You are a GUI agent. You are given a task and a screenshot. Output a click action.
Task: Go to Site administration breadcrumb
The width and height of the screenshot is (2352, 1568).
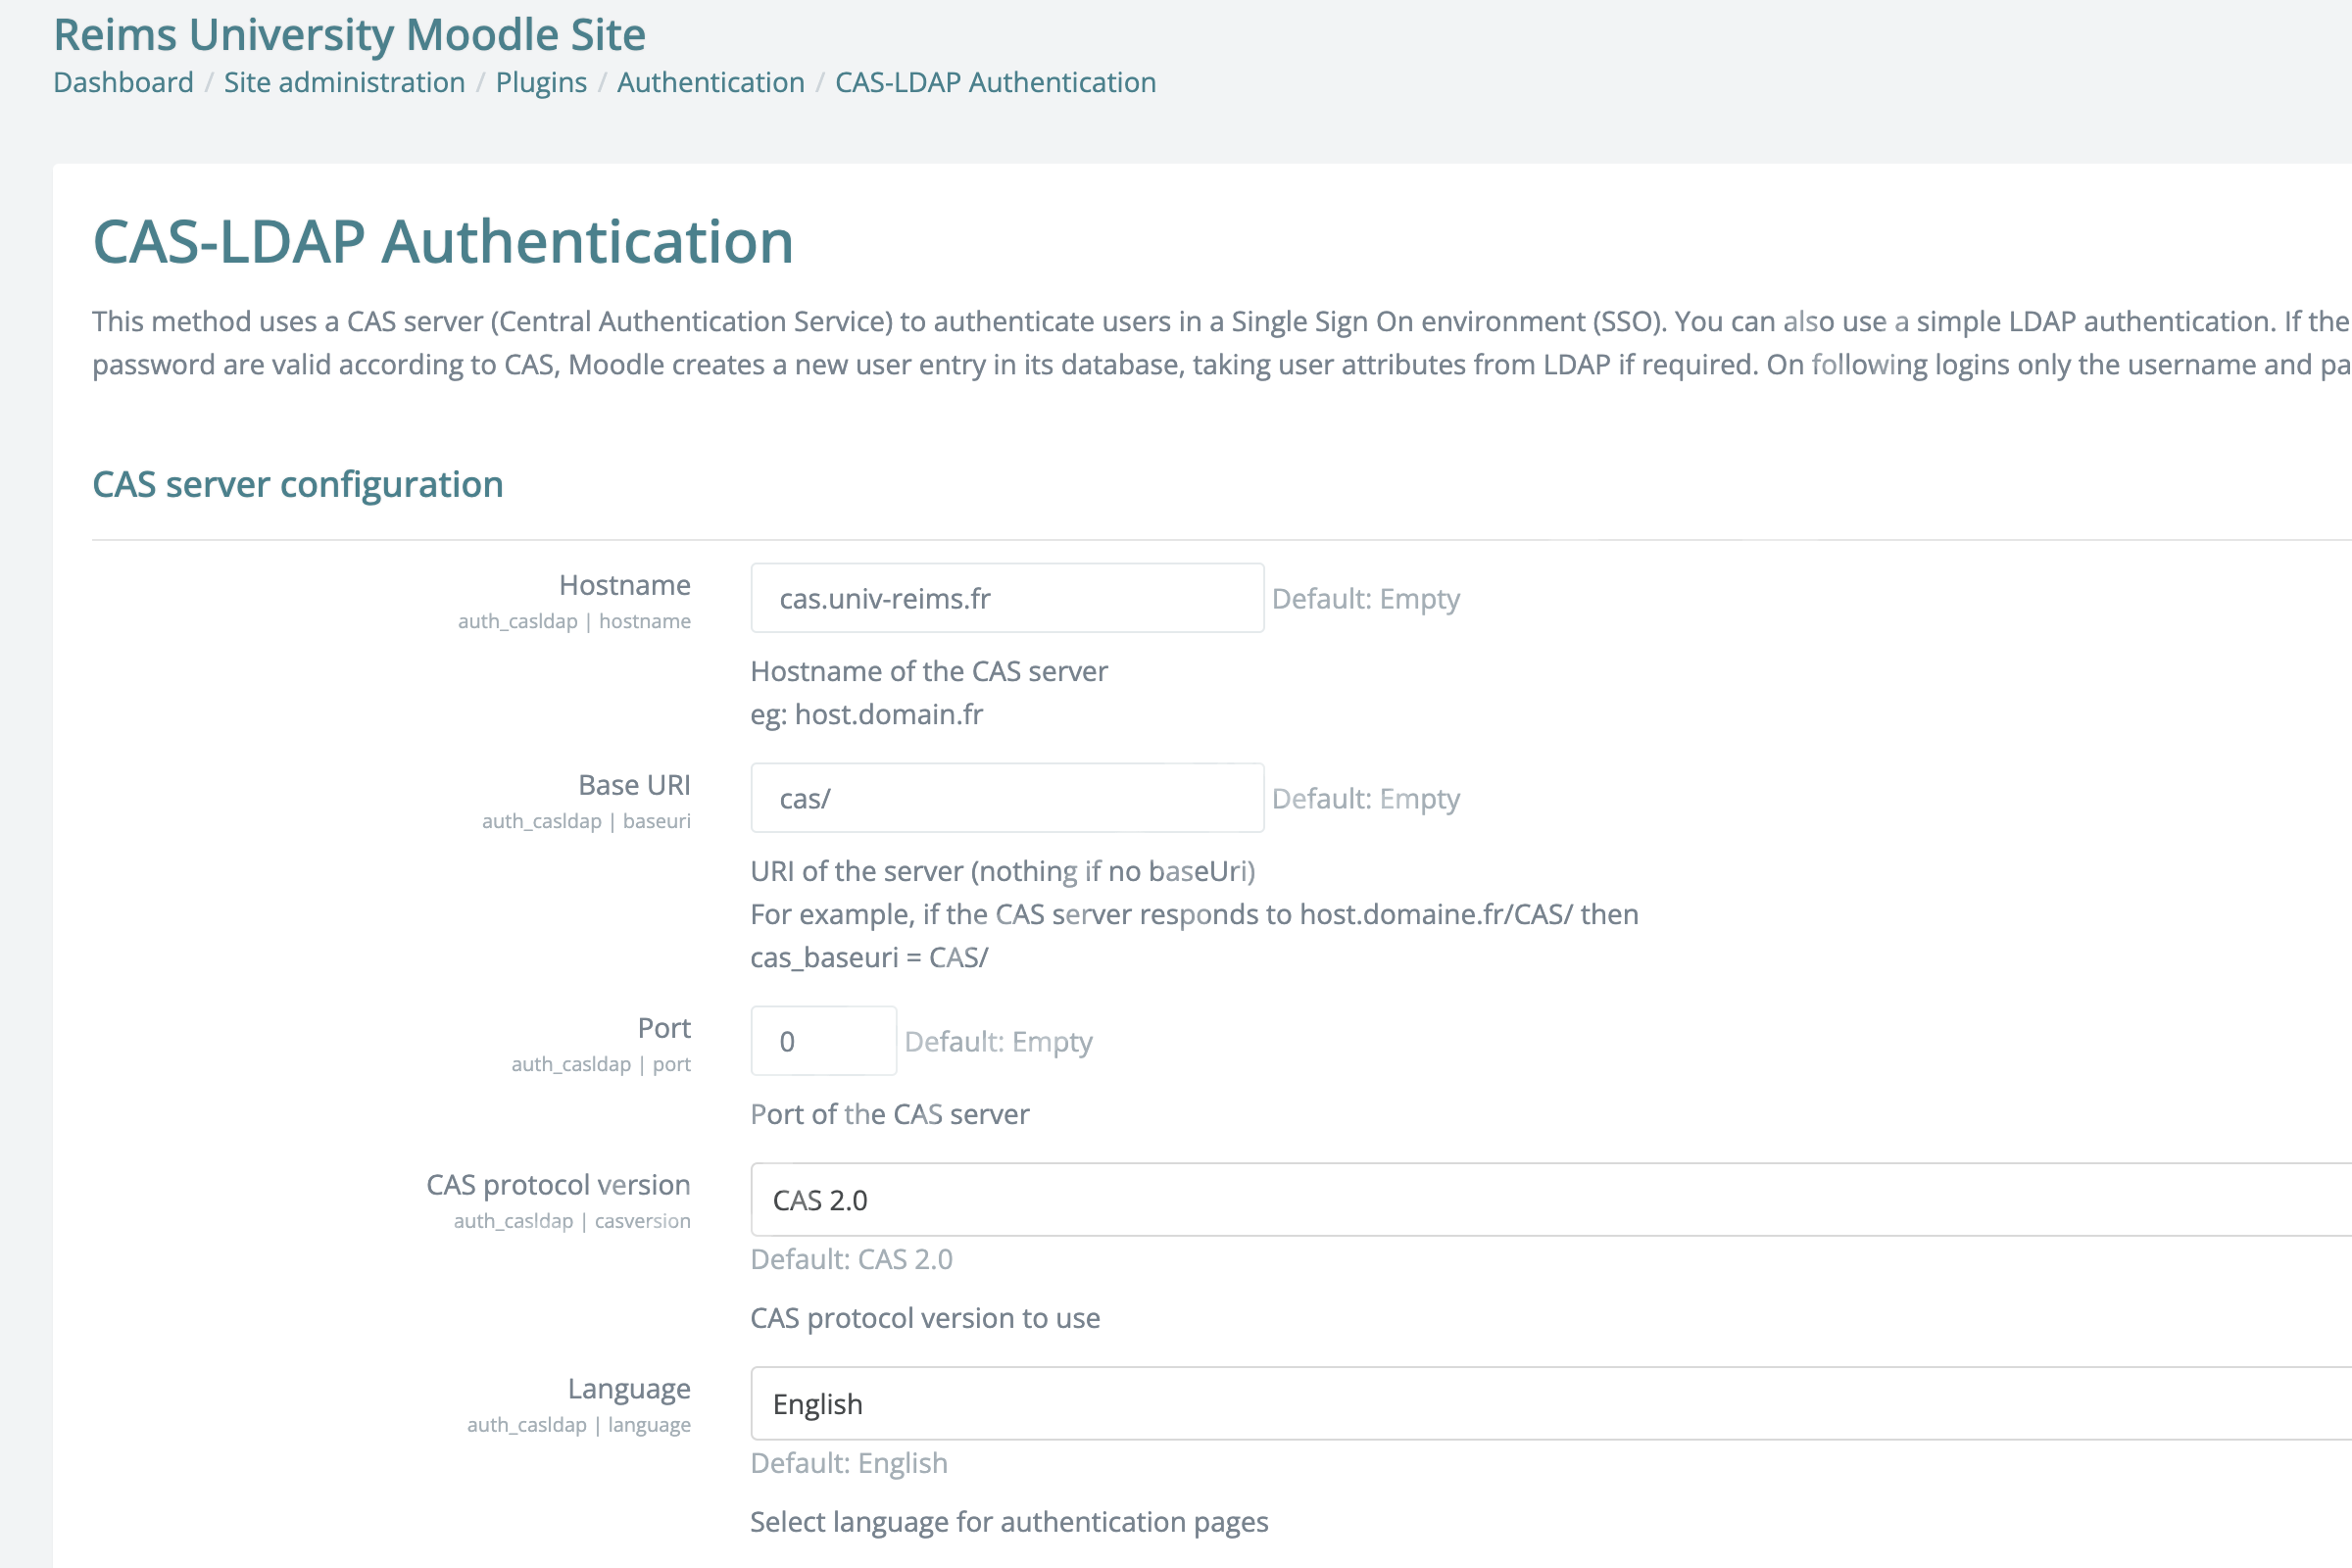344,82
